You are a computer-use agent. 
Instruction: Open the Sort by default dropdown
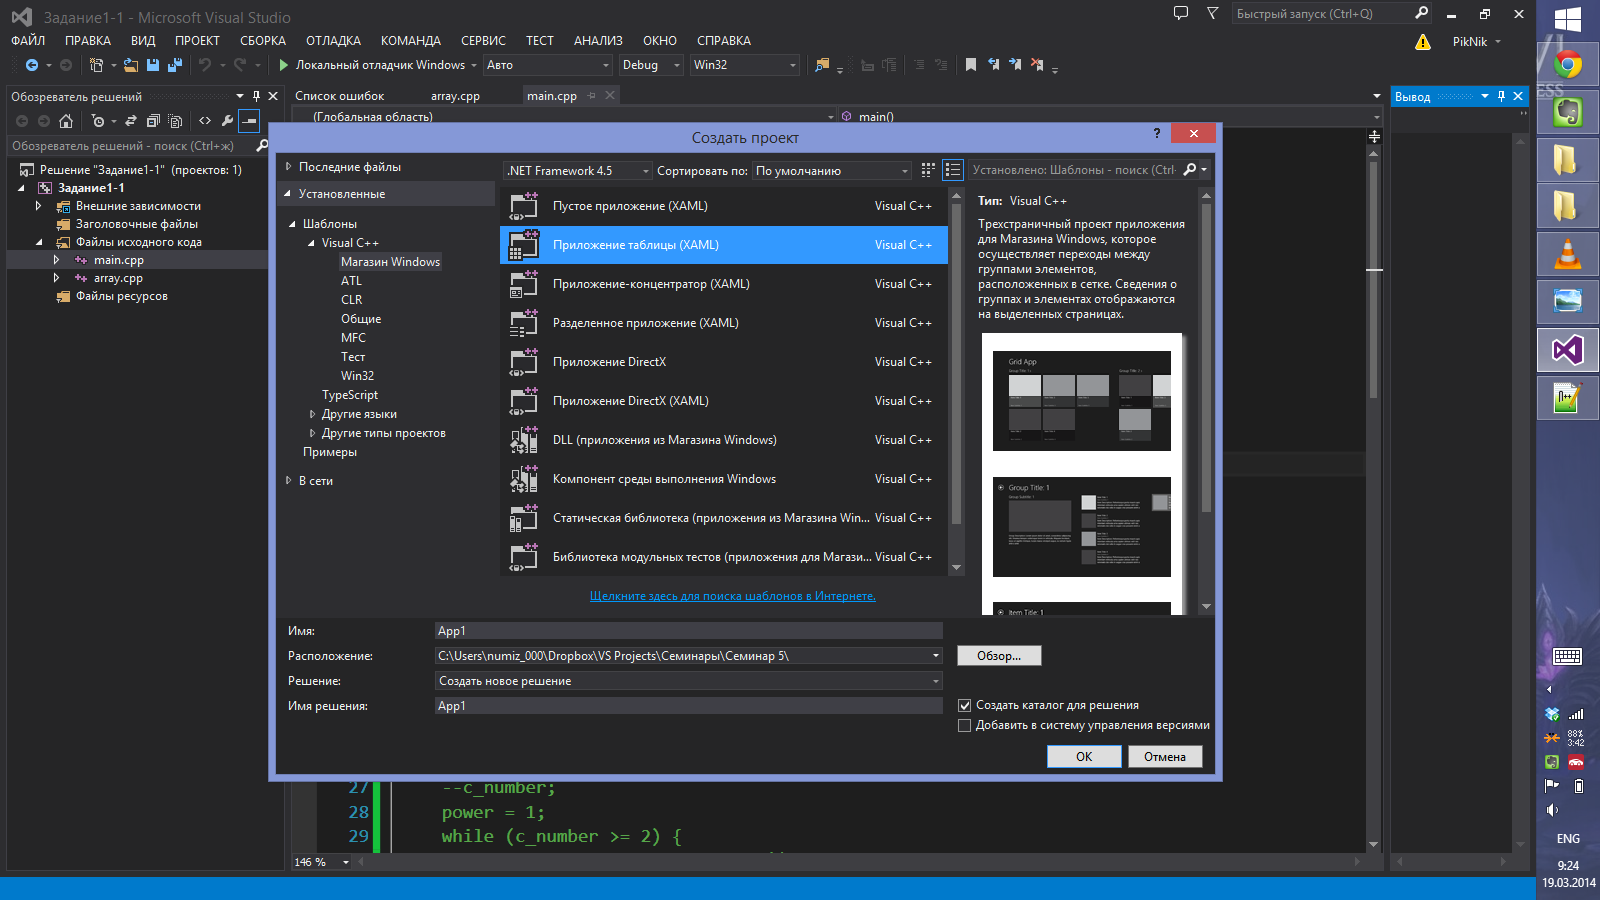click(832, 171)
